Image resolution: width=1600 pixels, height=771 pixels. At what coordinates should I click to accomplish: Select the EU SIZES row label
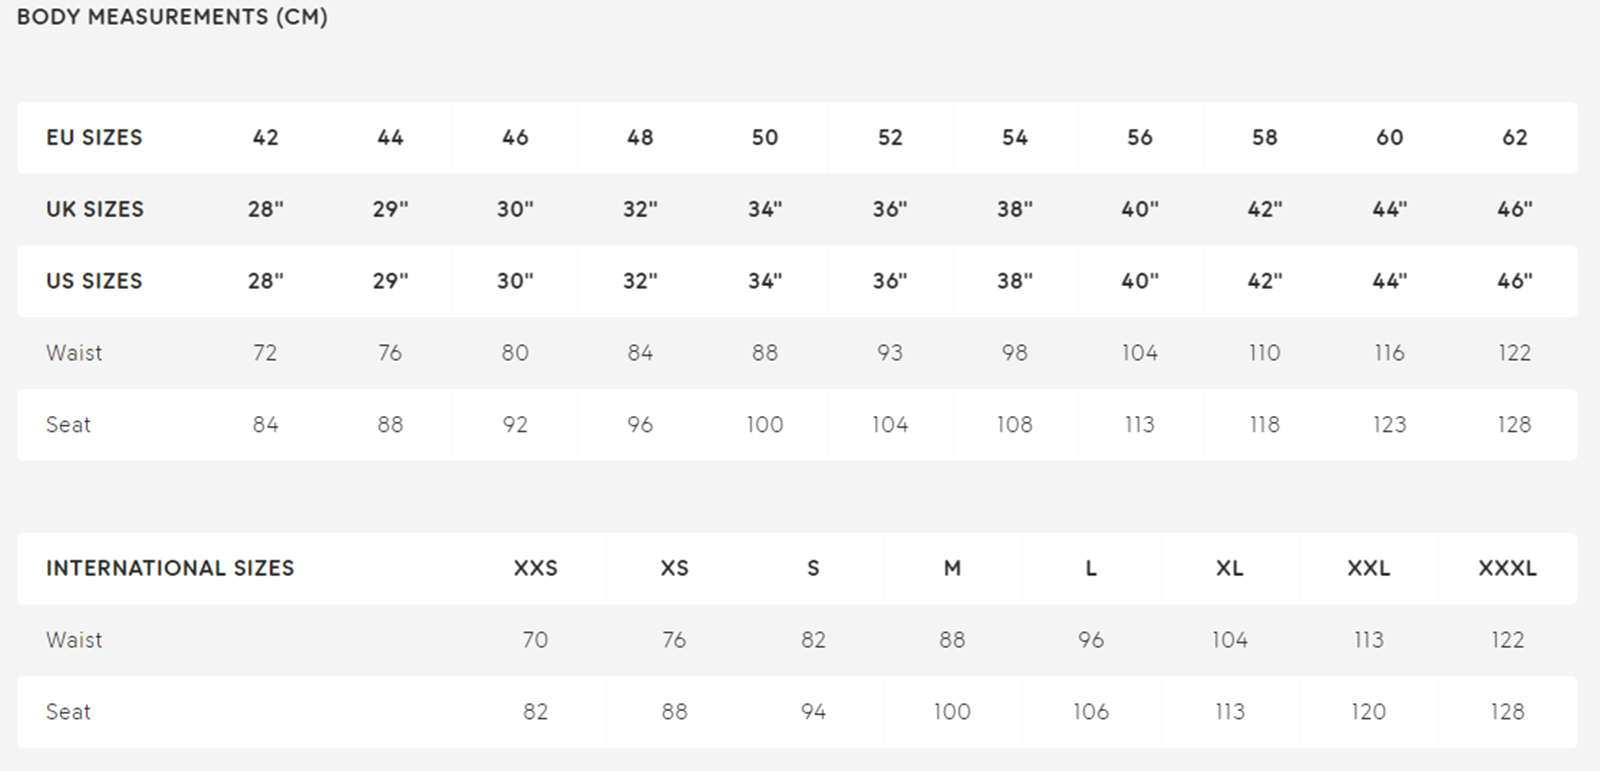(x=94, y=138)
